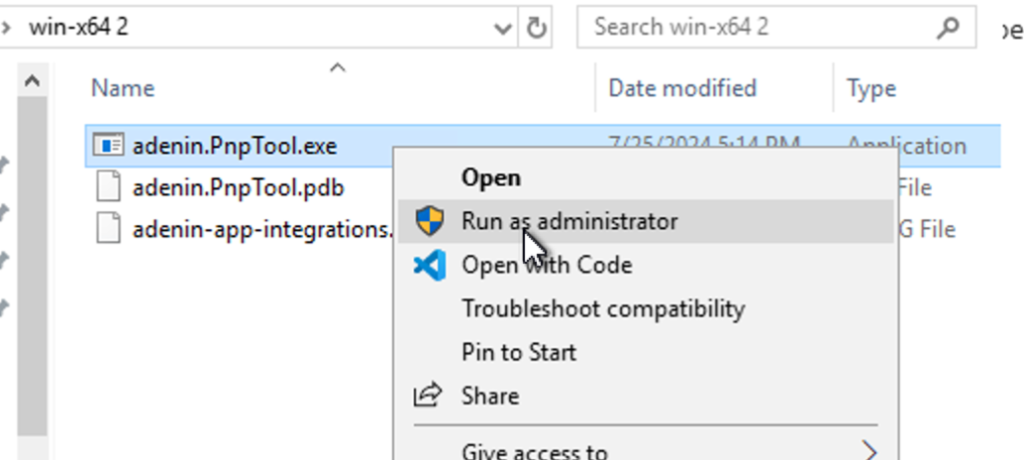The height and width of the screenshot is (460, 1024).
Task: Select Troubleshoot compatibility menu entry
Action: [603, 308]
